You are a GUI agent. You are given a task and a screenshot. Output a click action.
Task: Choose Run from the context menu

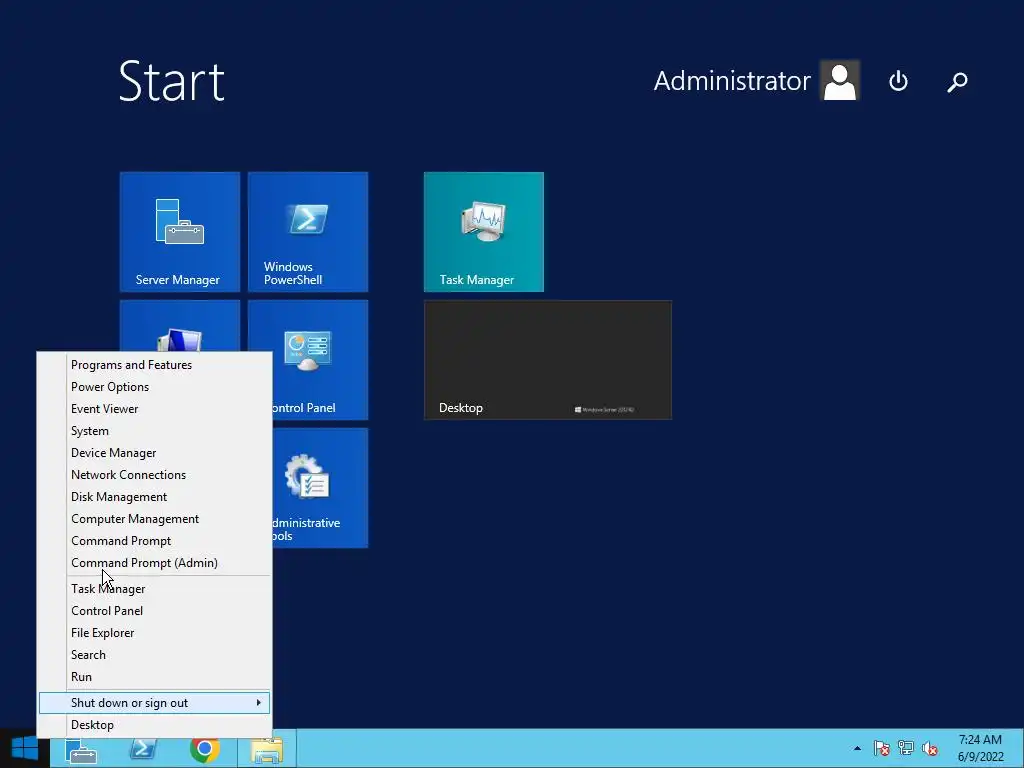pos(155,677)
